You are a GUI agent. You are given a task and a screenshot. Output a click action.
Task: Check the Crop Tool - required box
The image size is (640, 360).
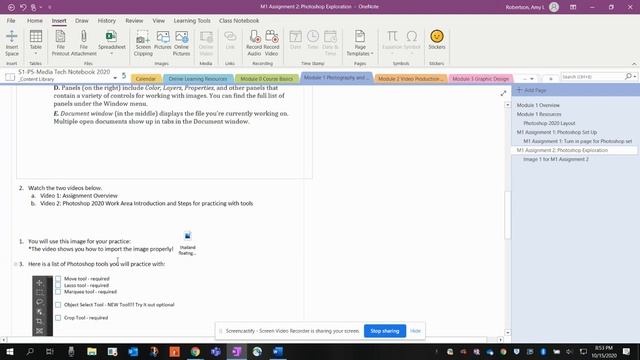(x=58, y=318)
